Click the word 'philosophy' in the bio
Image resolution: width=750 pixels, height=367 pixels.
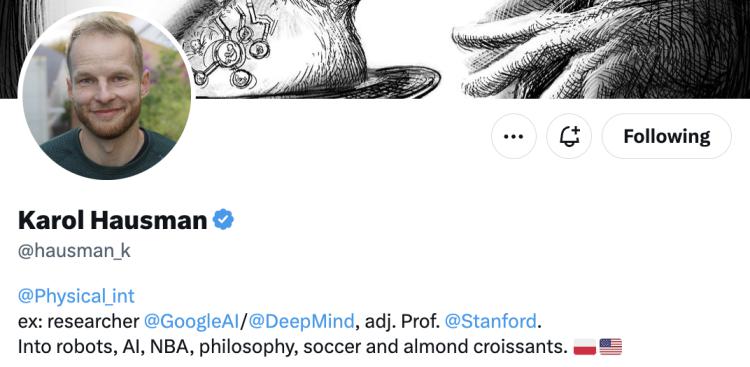244,347
